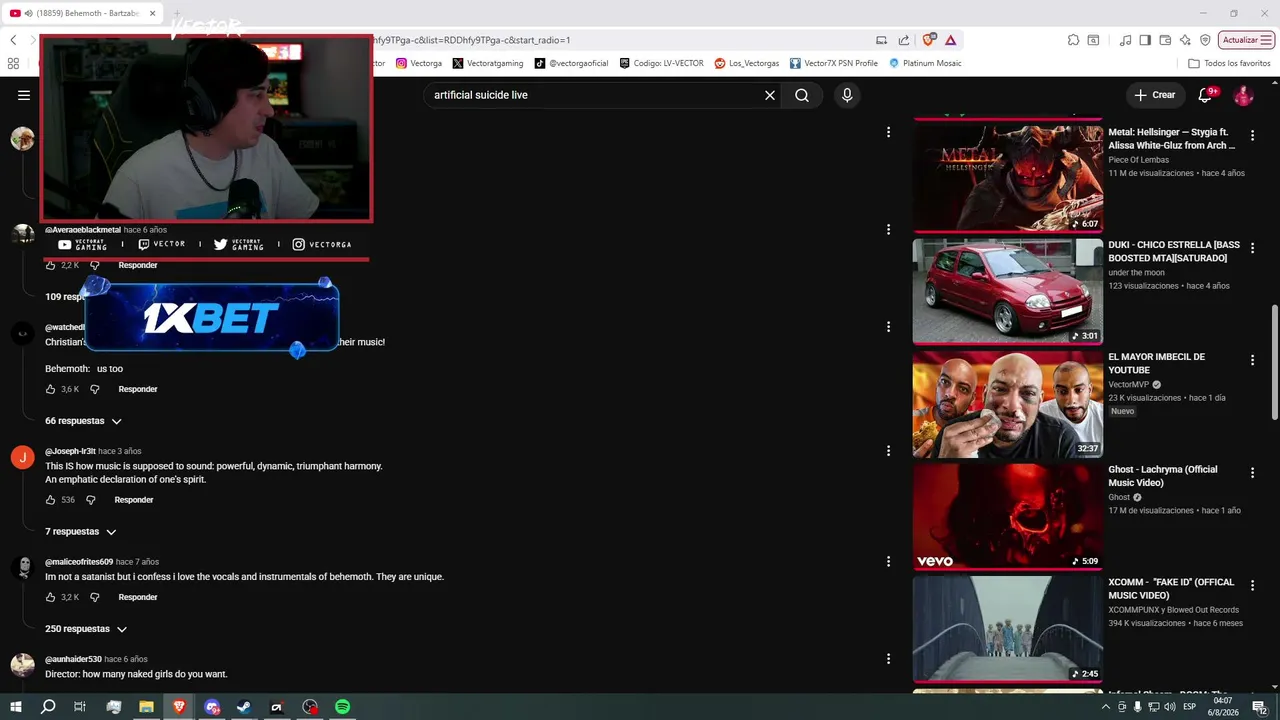Click the magnifier search button
The height and width of the screenshot is (720, 1280).
pyautogui.click(x=802, y=95)
